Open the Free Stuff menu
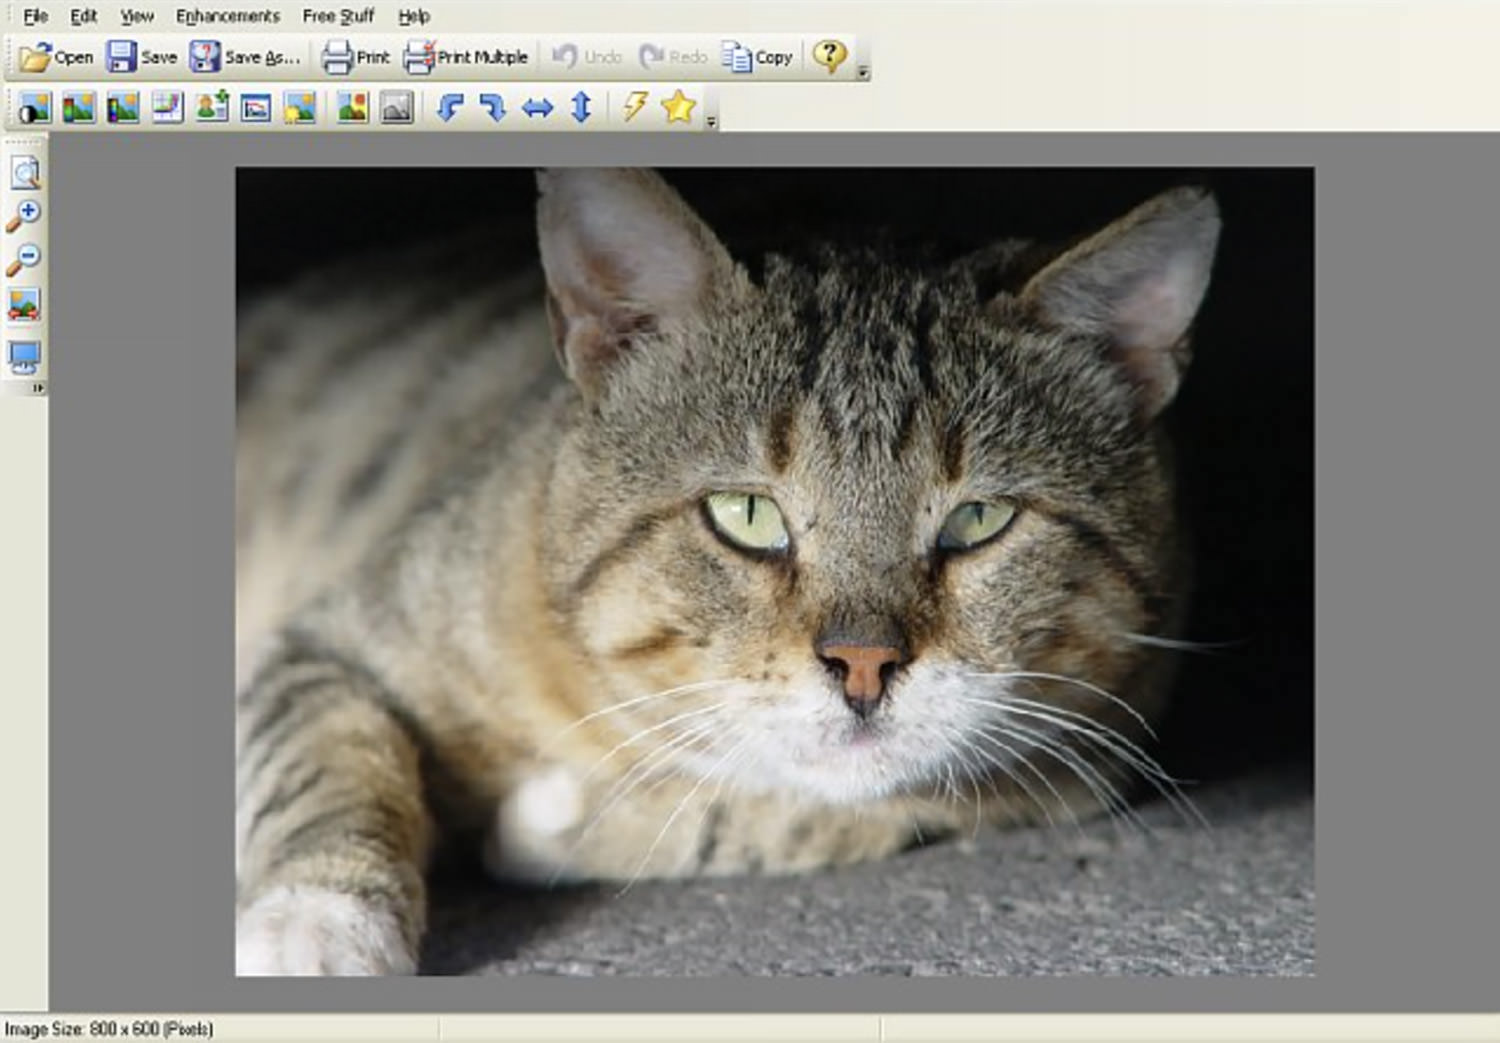The image size is (1500, 1043). 339,15
